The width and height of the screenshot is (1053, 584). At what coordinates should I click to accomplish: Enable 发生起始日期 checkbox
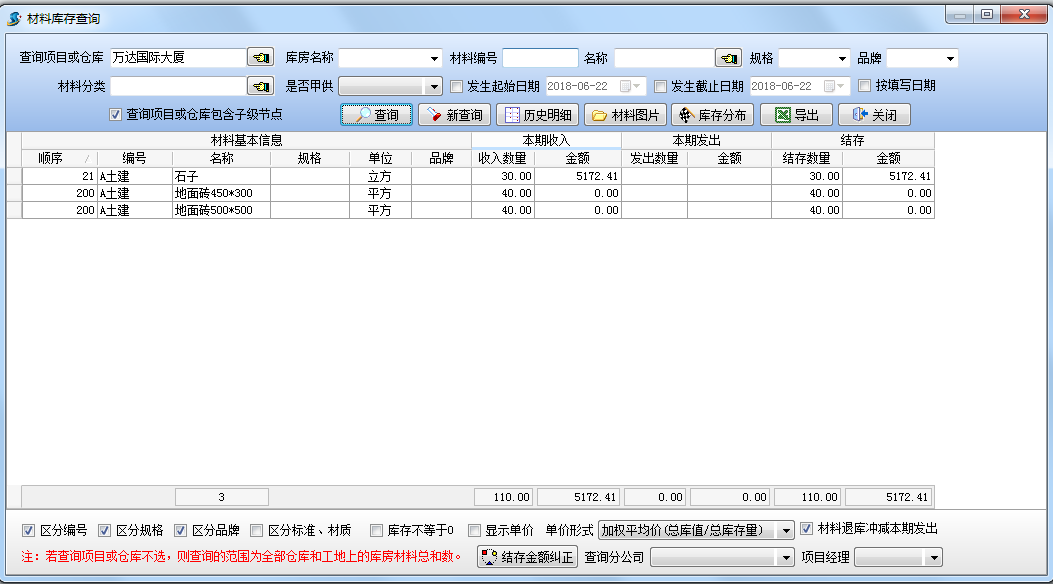tap(457, 86)
